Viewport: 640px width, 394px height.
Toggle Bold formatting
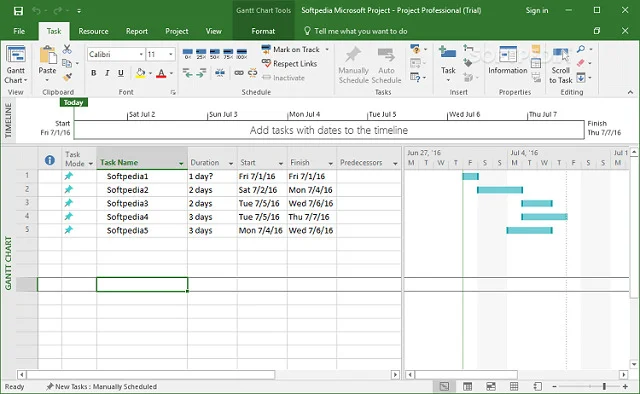94,73
